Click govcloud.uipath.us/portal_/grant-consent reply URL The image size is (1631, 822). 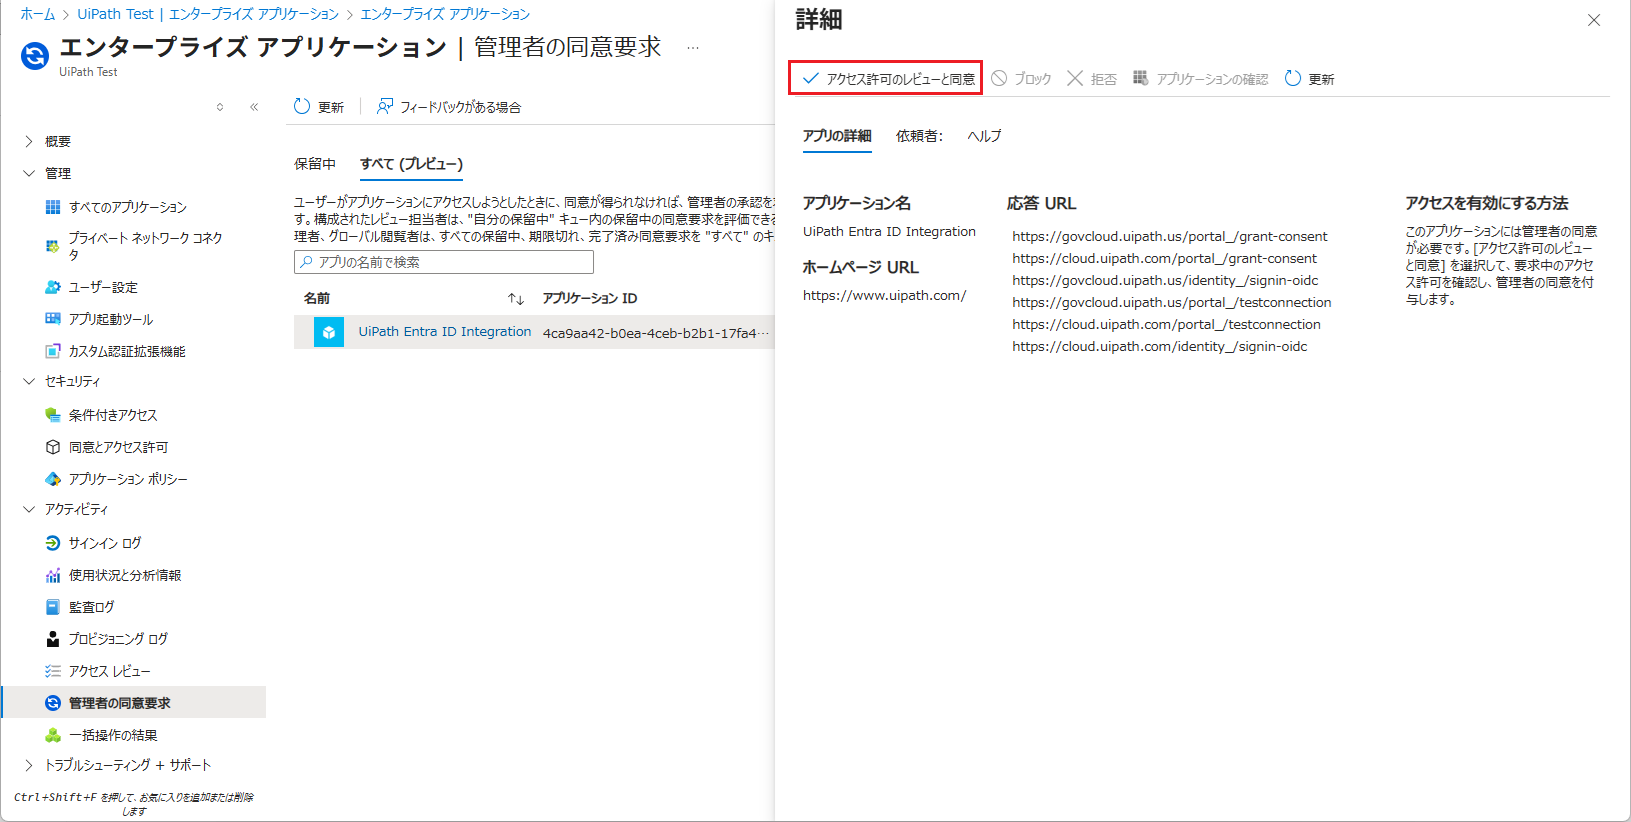coord(1170,237)
